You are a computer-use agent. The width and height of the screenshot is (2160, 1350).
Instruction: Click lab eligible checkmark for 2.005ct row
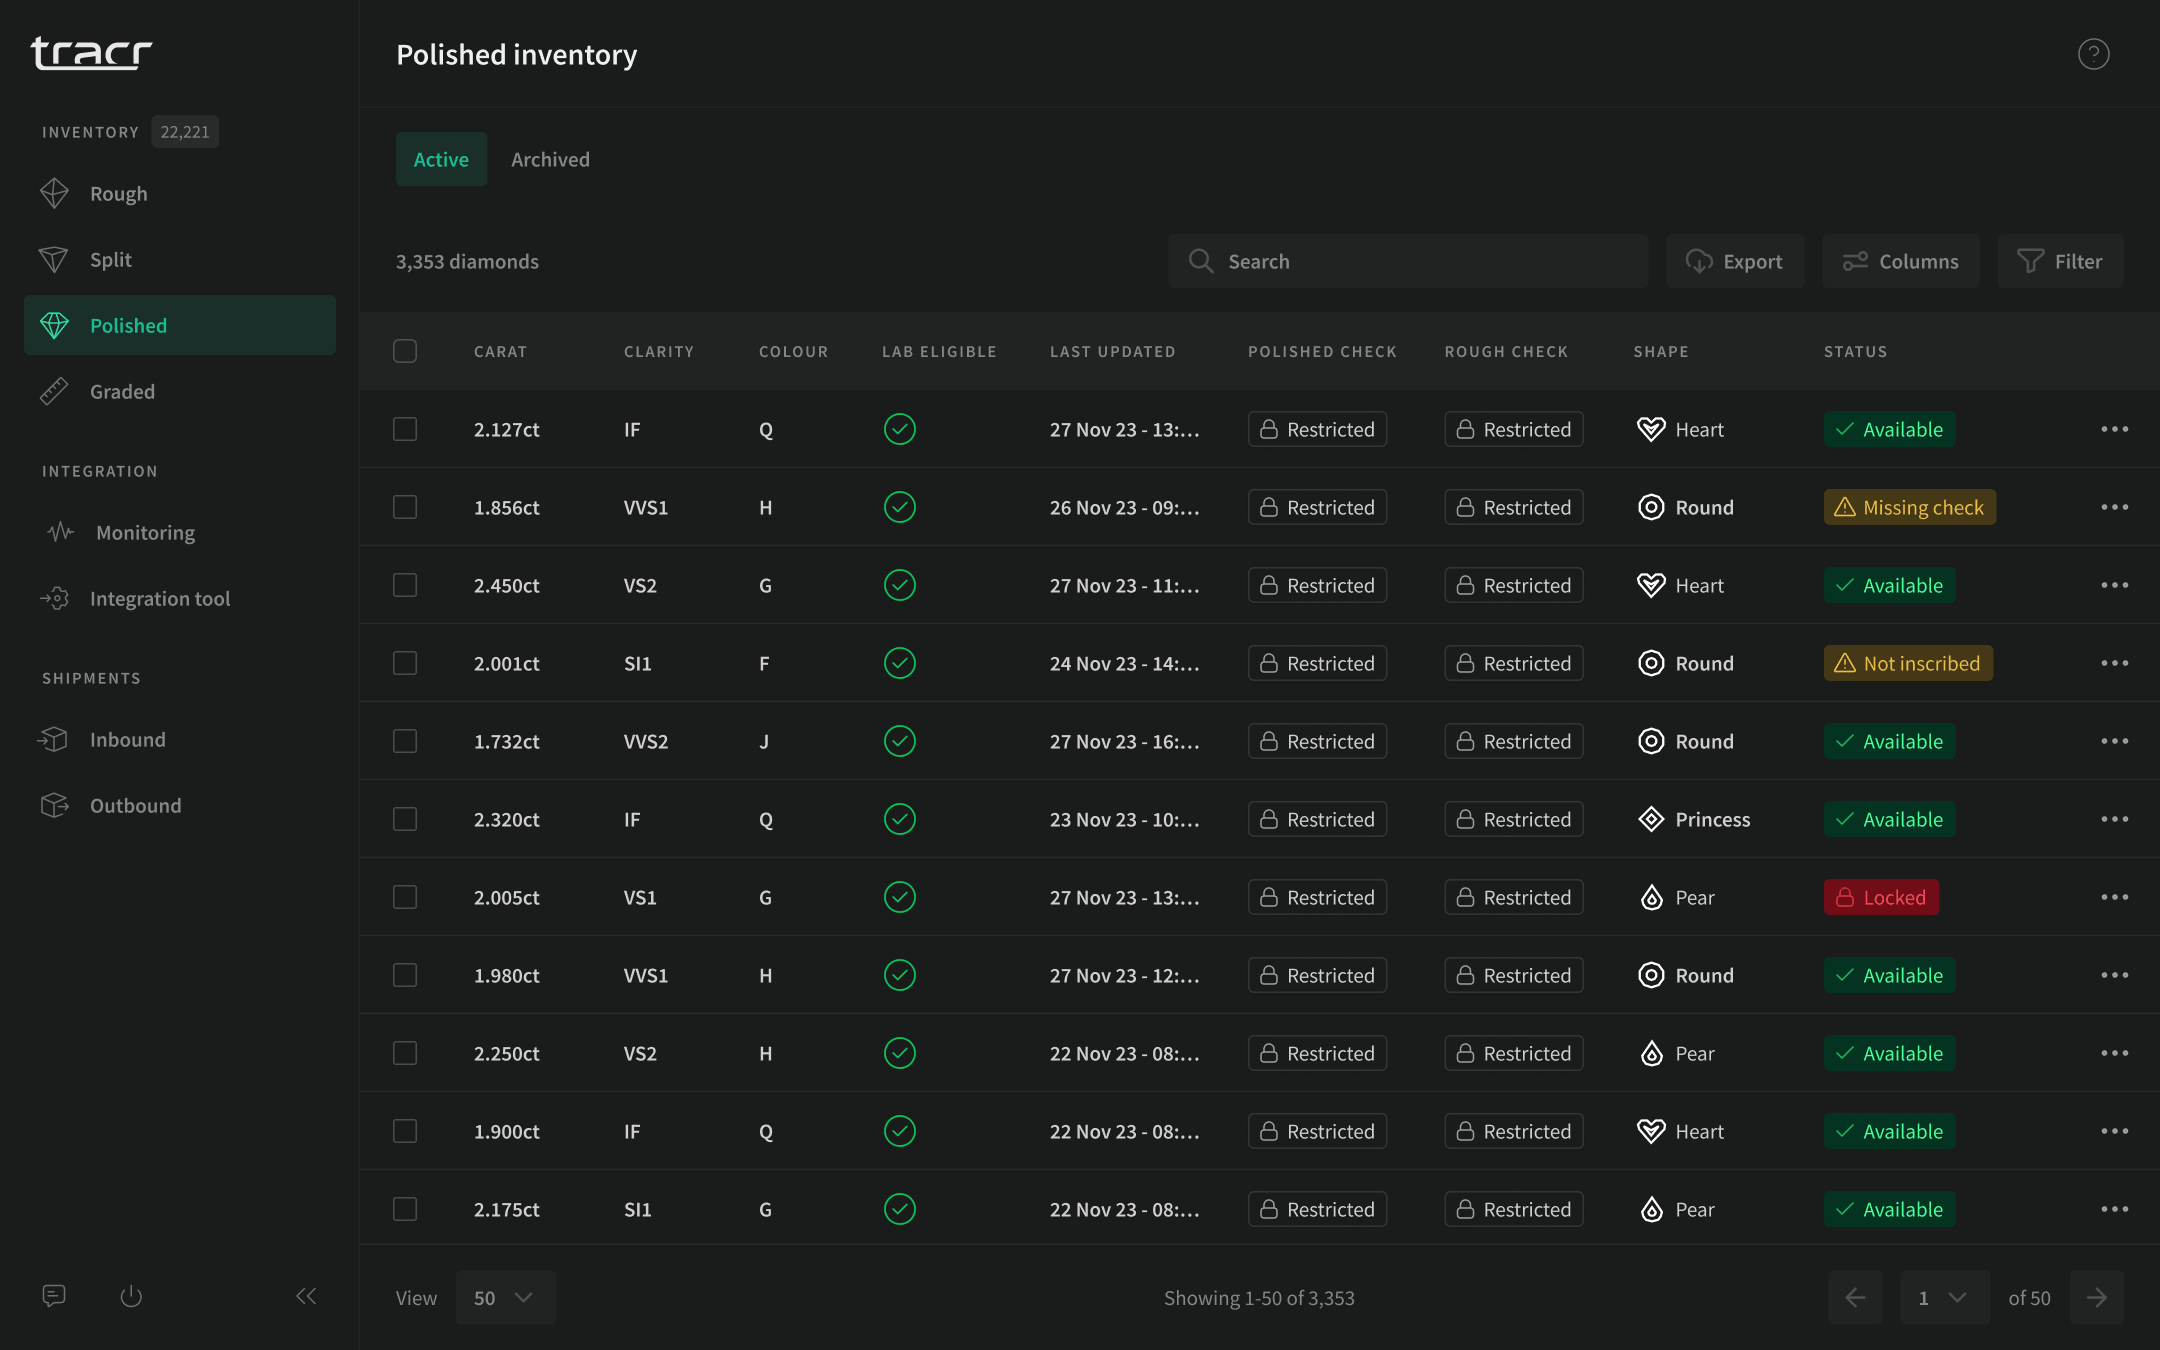coord(900,897)
